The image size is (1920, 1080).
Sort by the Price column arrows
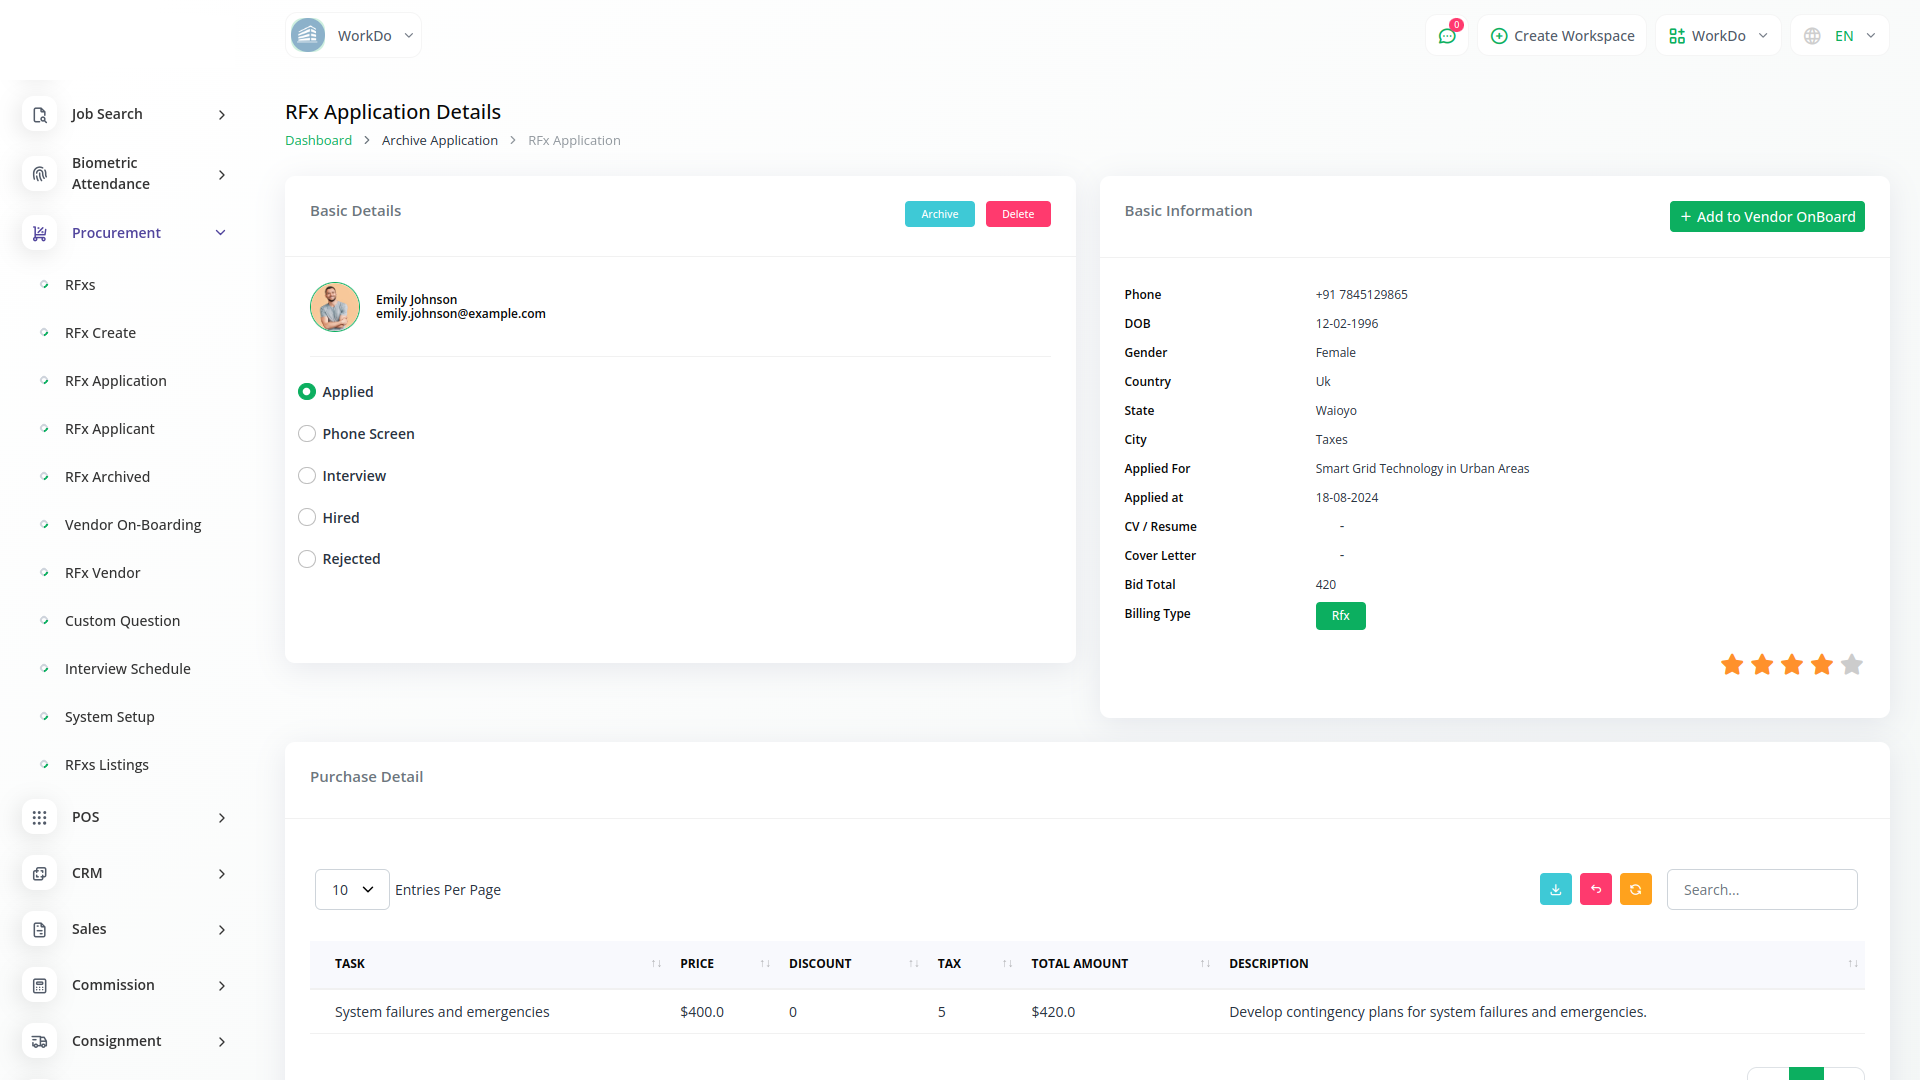point(765,964)
